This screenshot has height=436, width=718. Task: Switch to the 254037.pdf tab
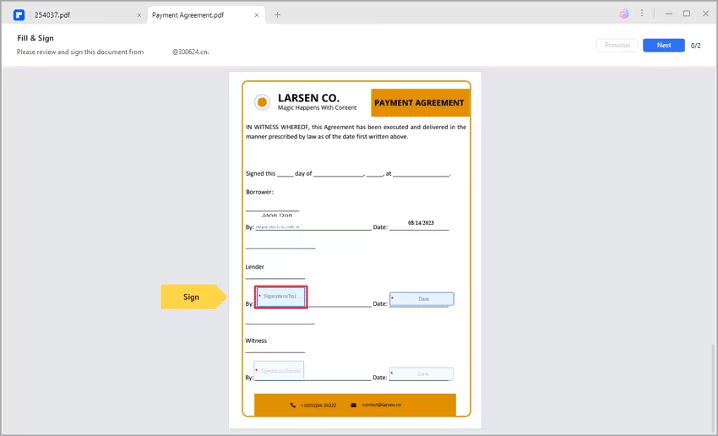point(52,15)
